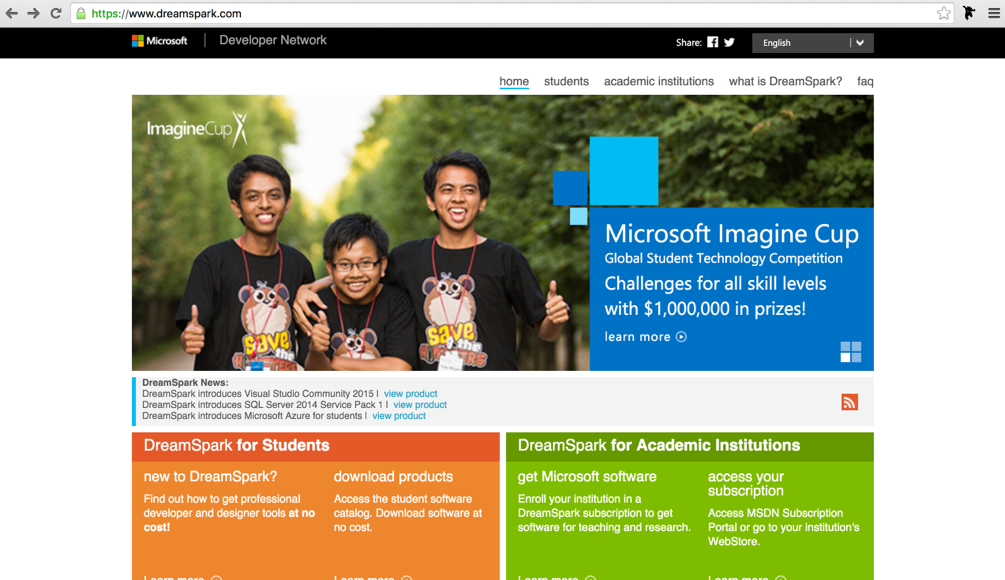Click the green padlock security icon
Viewport: 1005px width, 580px height.
click(81, 14)
